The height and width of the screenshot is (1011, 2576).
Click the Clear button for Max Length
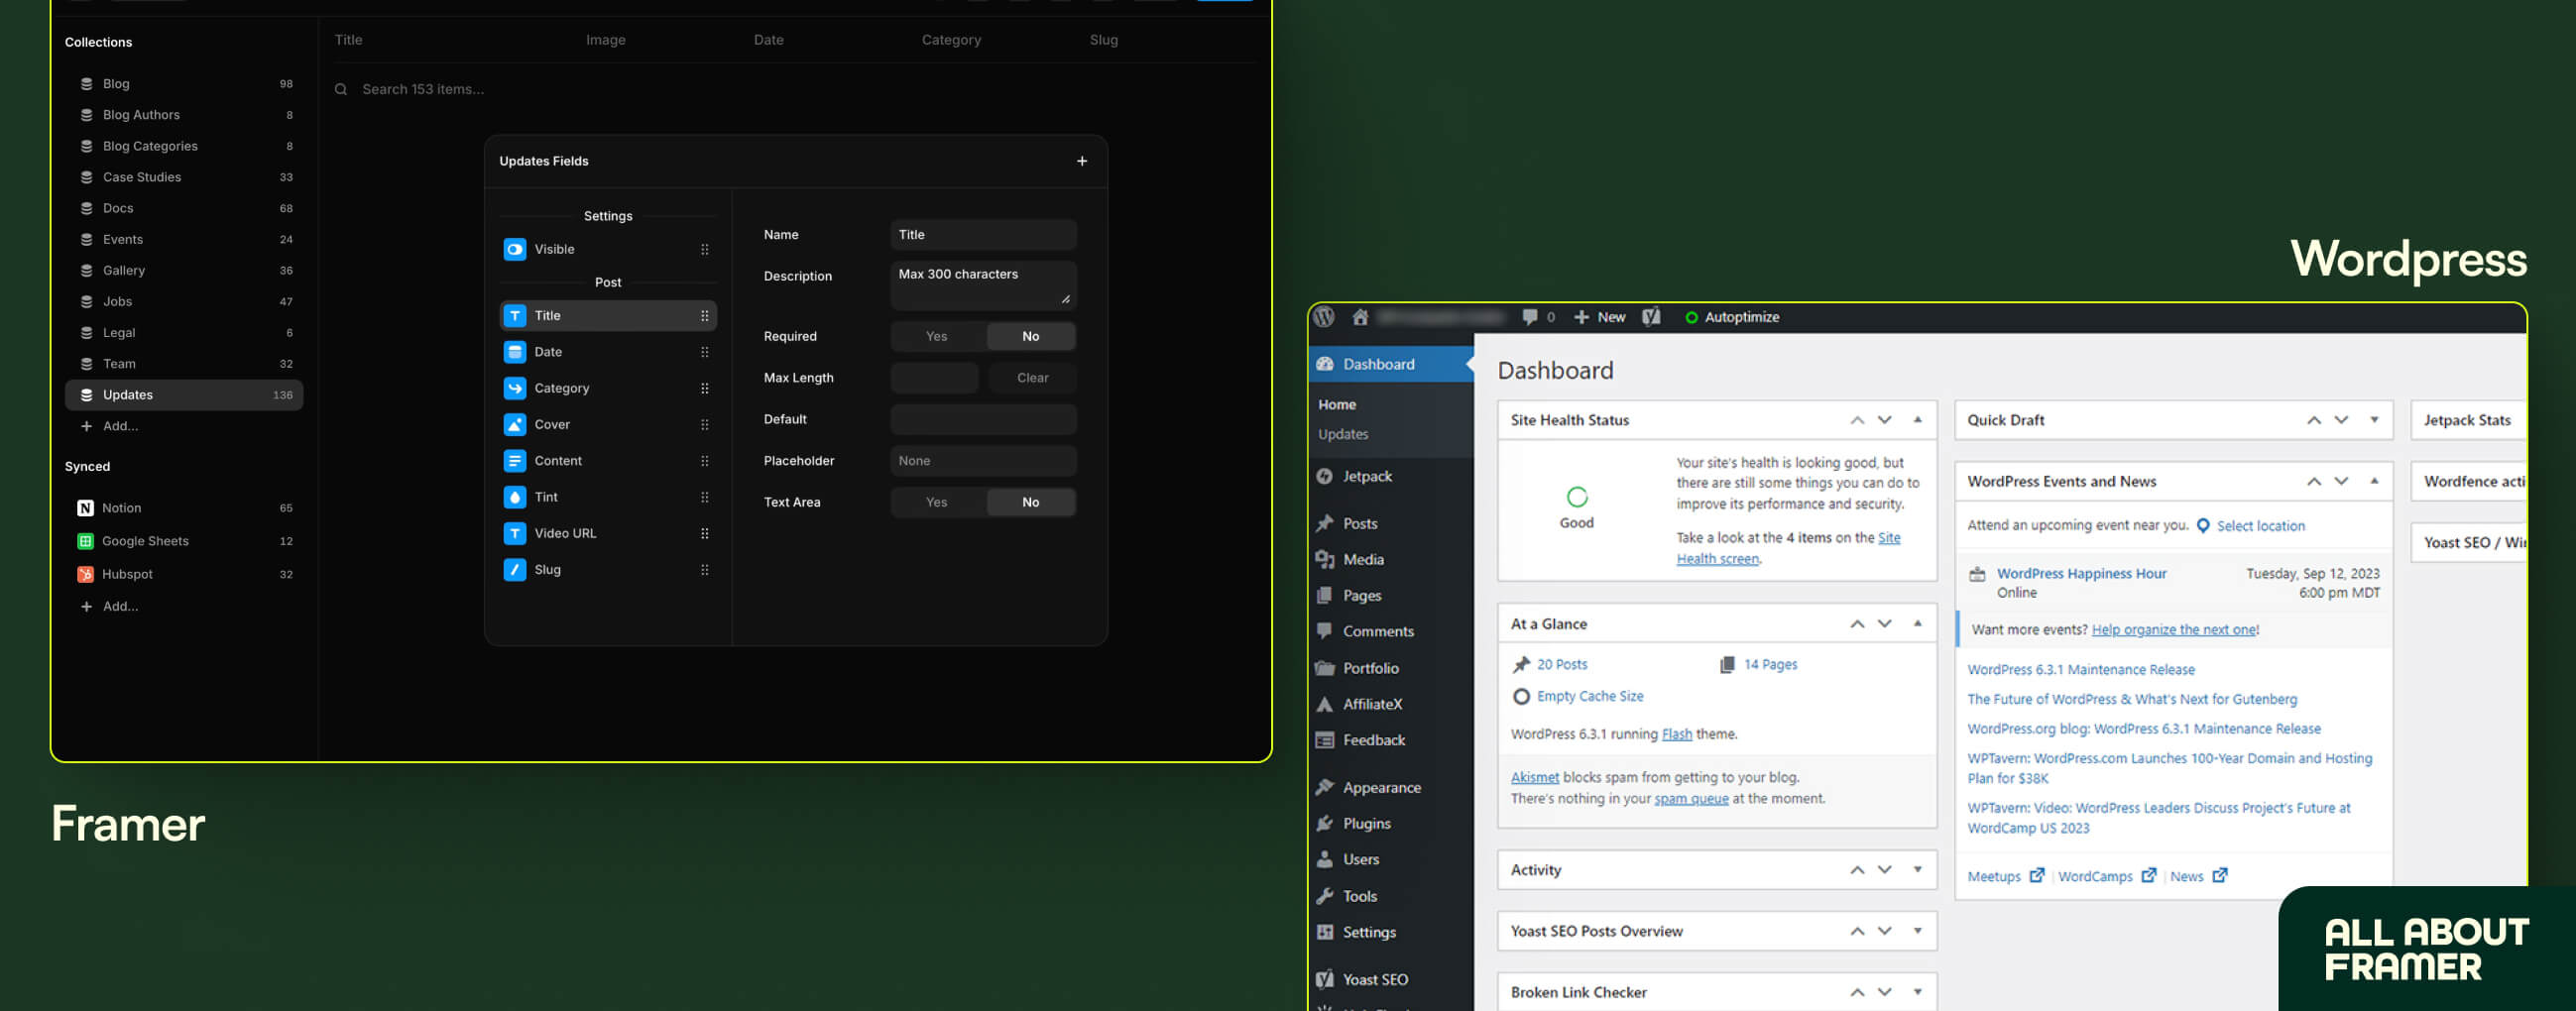(1032, 378)
